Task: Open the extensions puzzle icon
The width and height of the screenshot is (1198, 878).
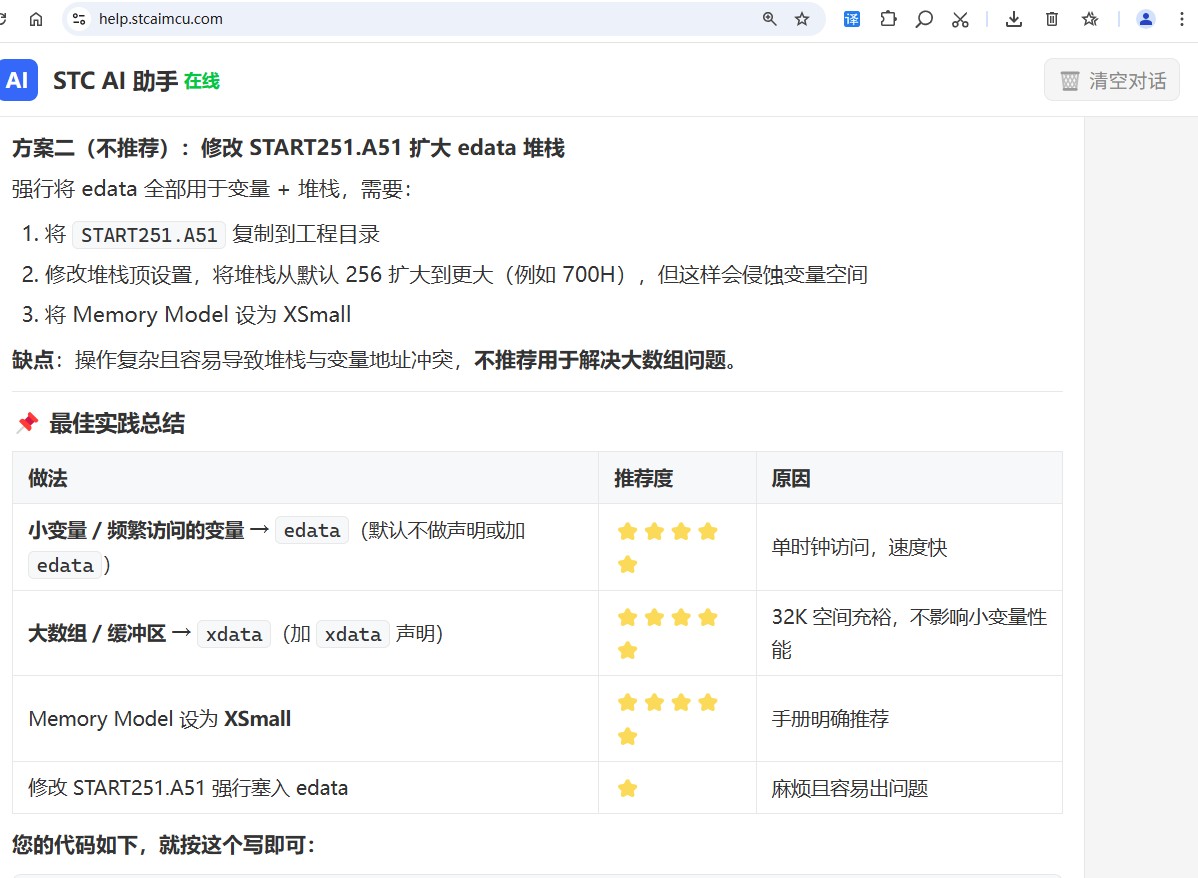Action: [x=888, y=19]
